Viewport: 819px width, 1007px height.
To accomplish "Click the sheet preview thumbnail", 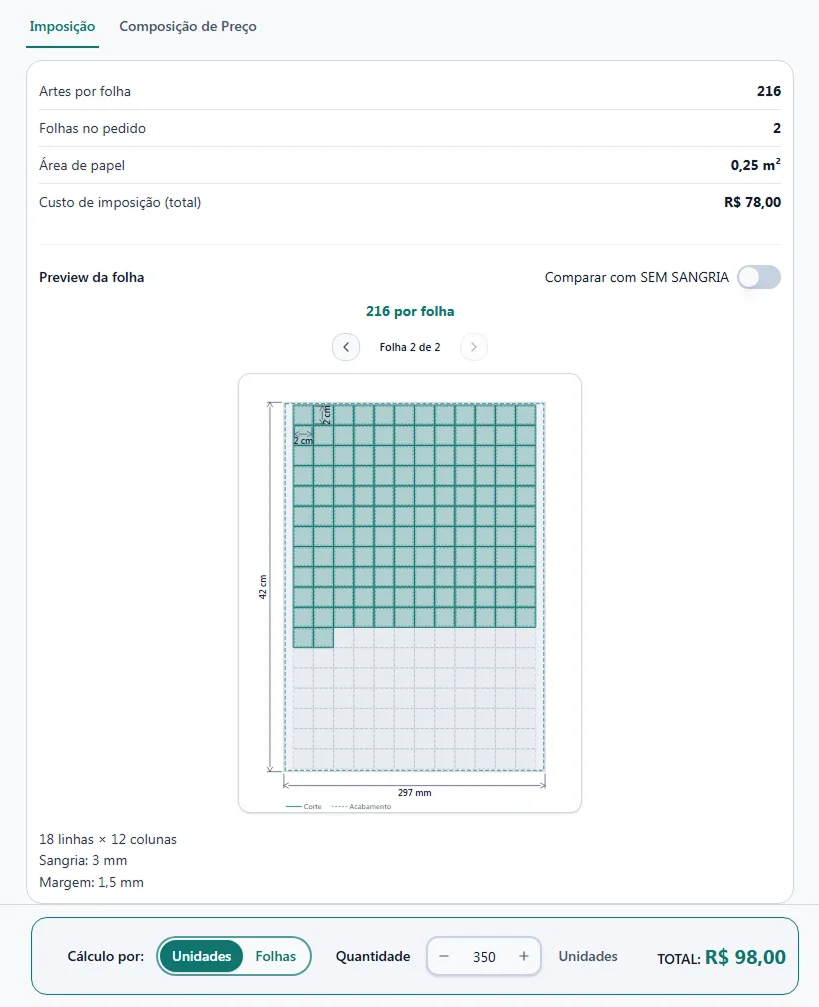I will (x=410, y=593).
